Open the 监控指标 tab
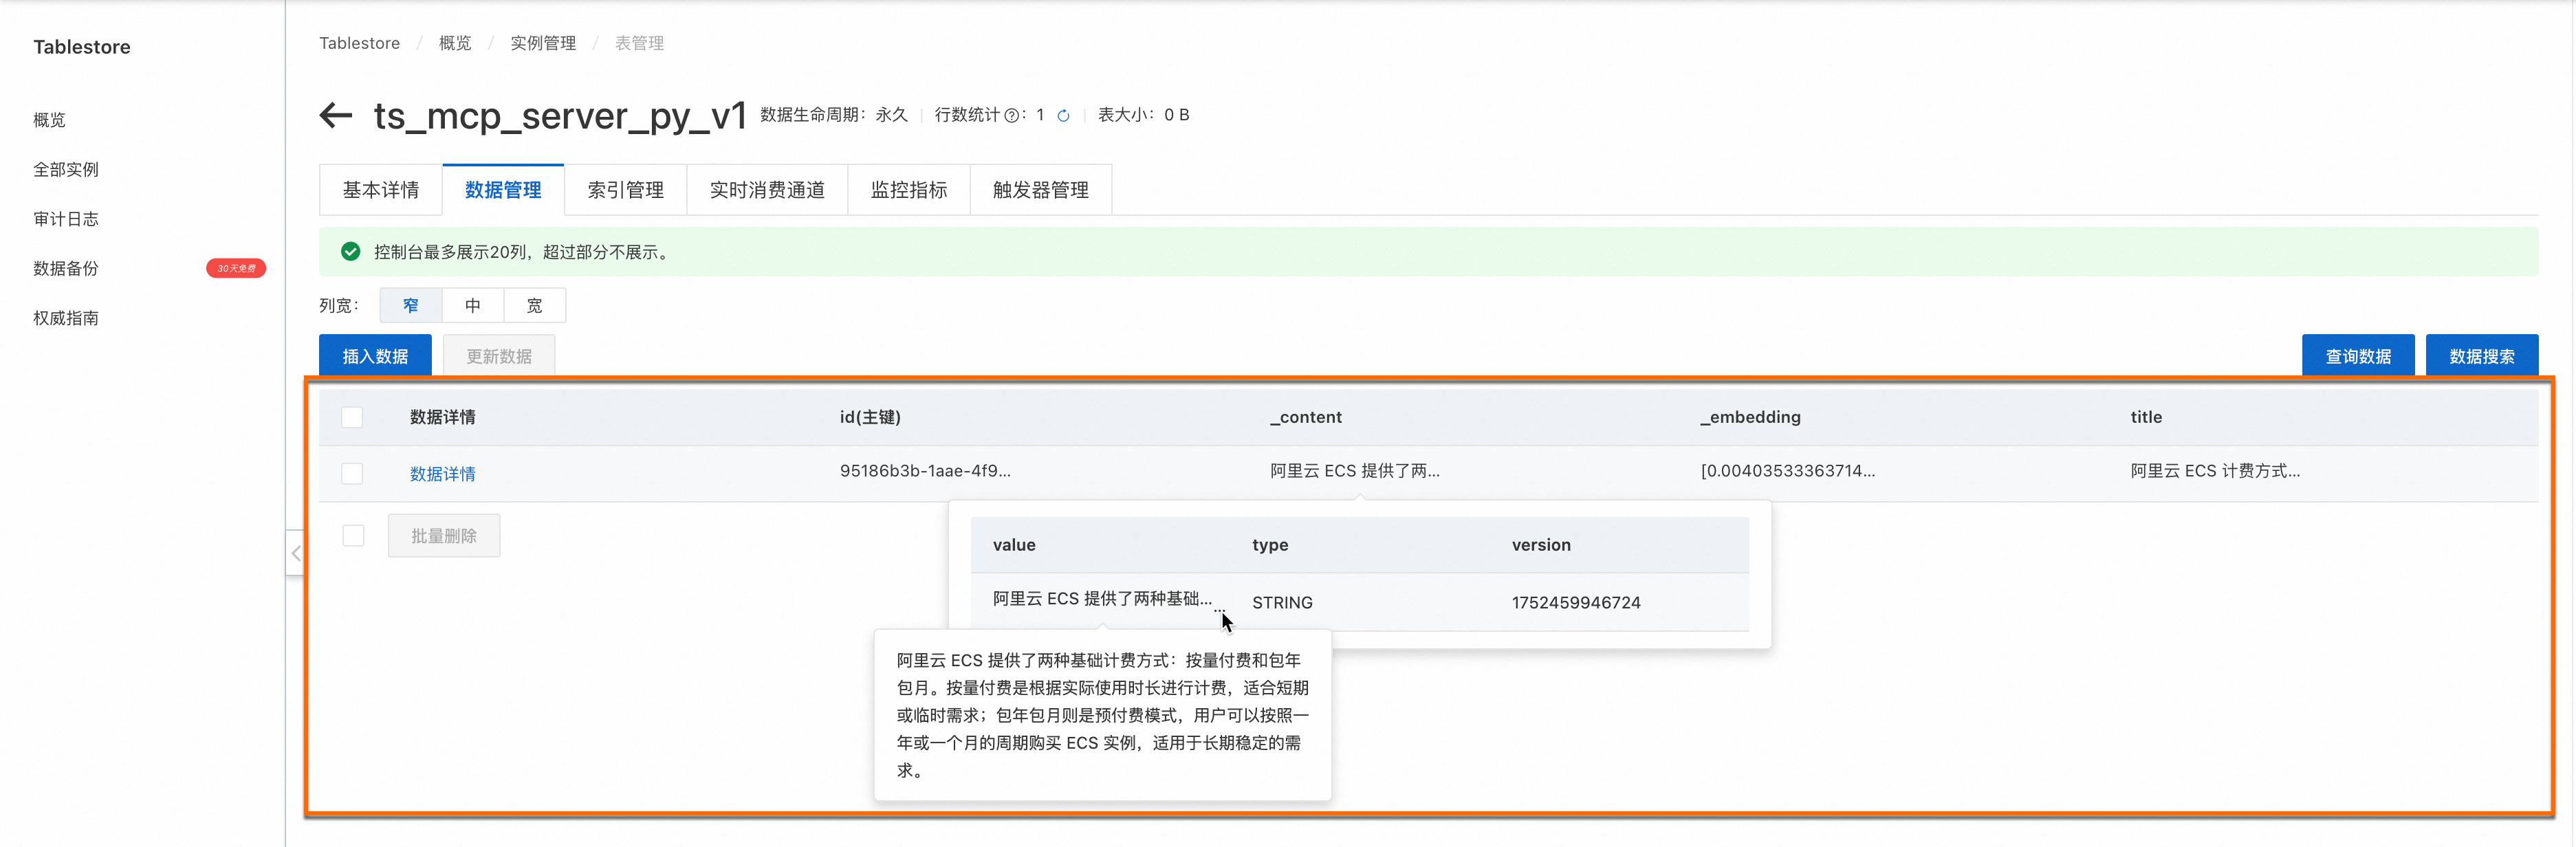 tap(908, 190)
